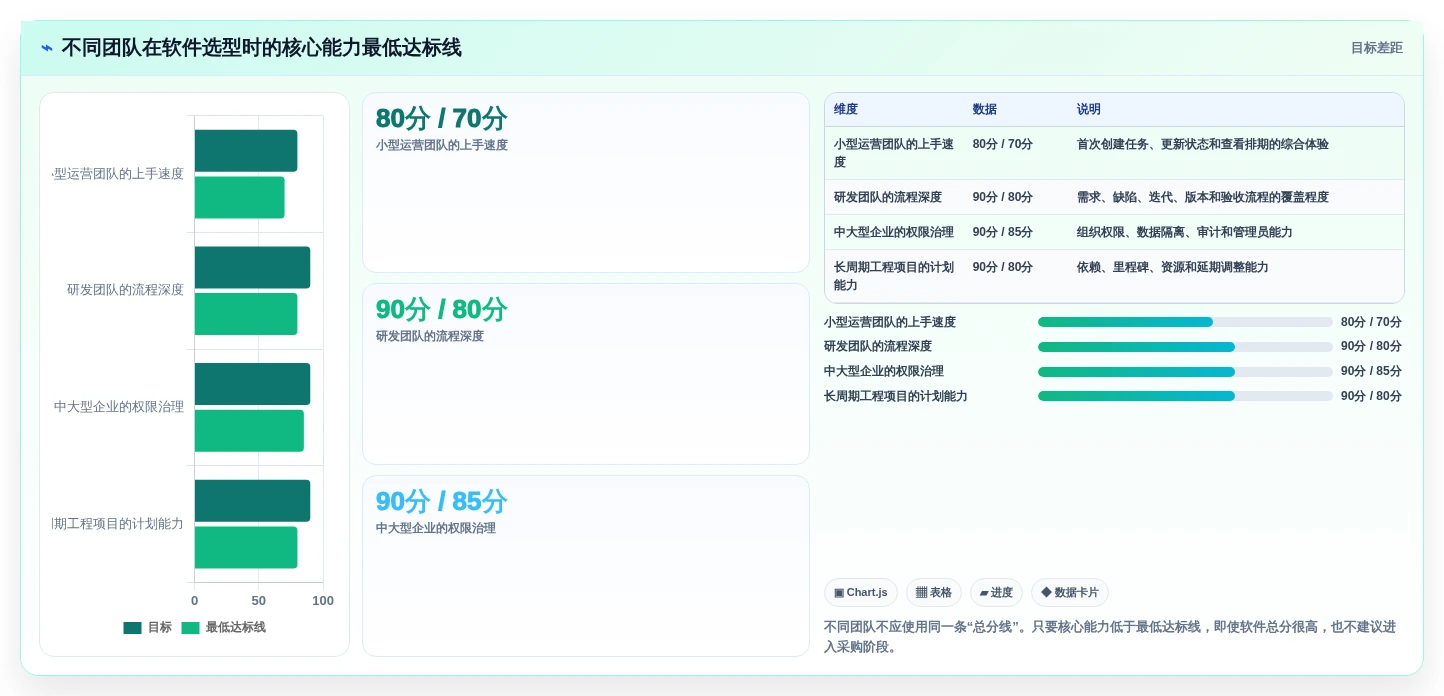Click the 目标 bar for 小型运营团队的上手速度
1444x696 pixels.
pos(246,151)
